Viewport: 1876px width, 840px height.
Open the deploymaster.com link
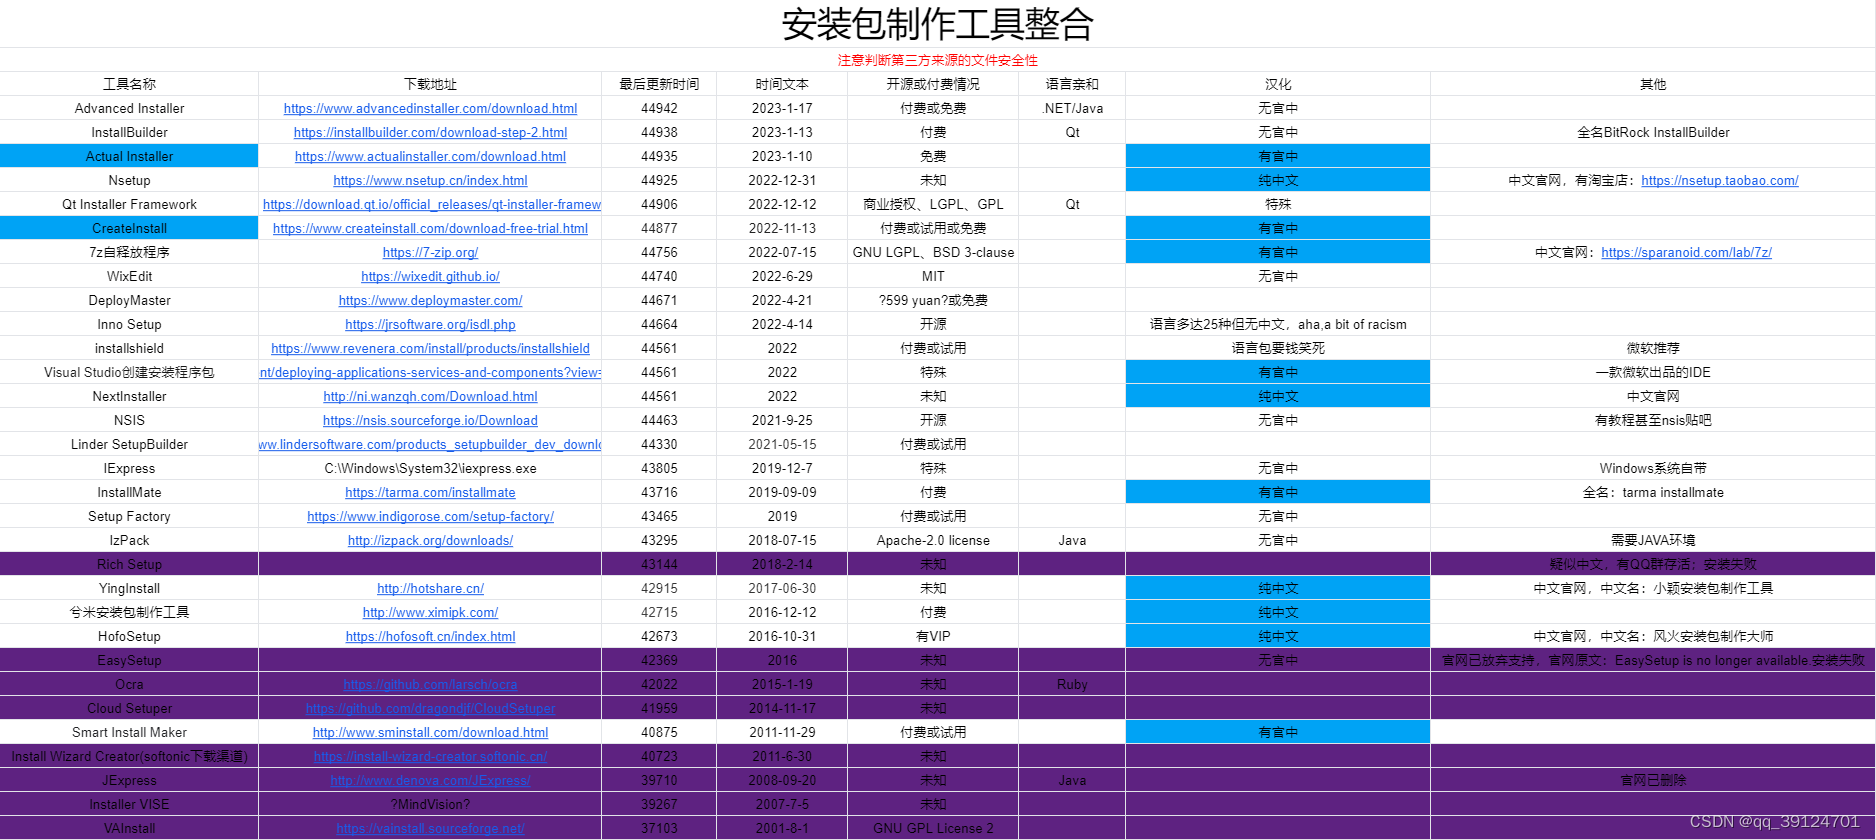coord(430,300)
